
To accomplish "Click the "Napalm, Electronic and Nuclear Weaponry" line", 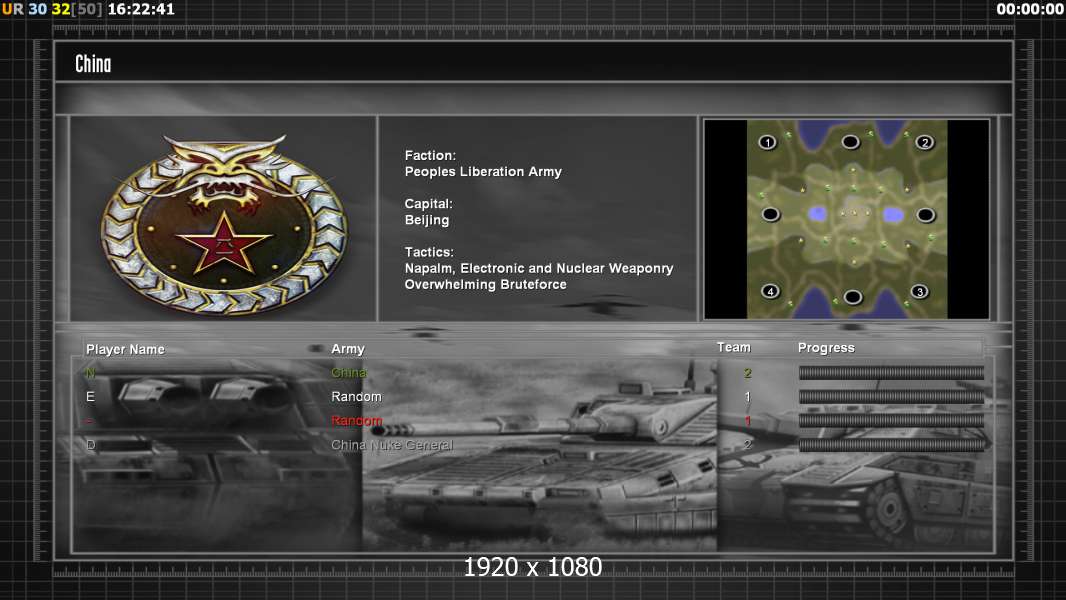I will point(539,268).
